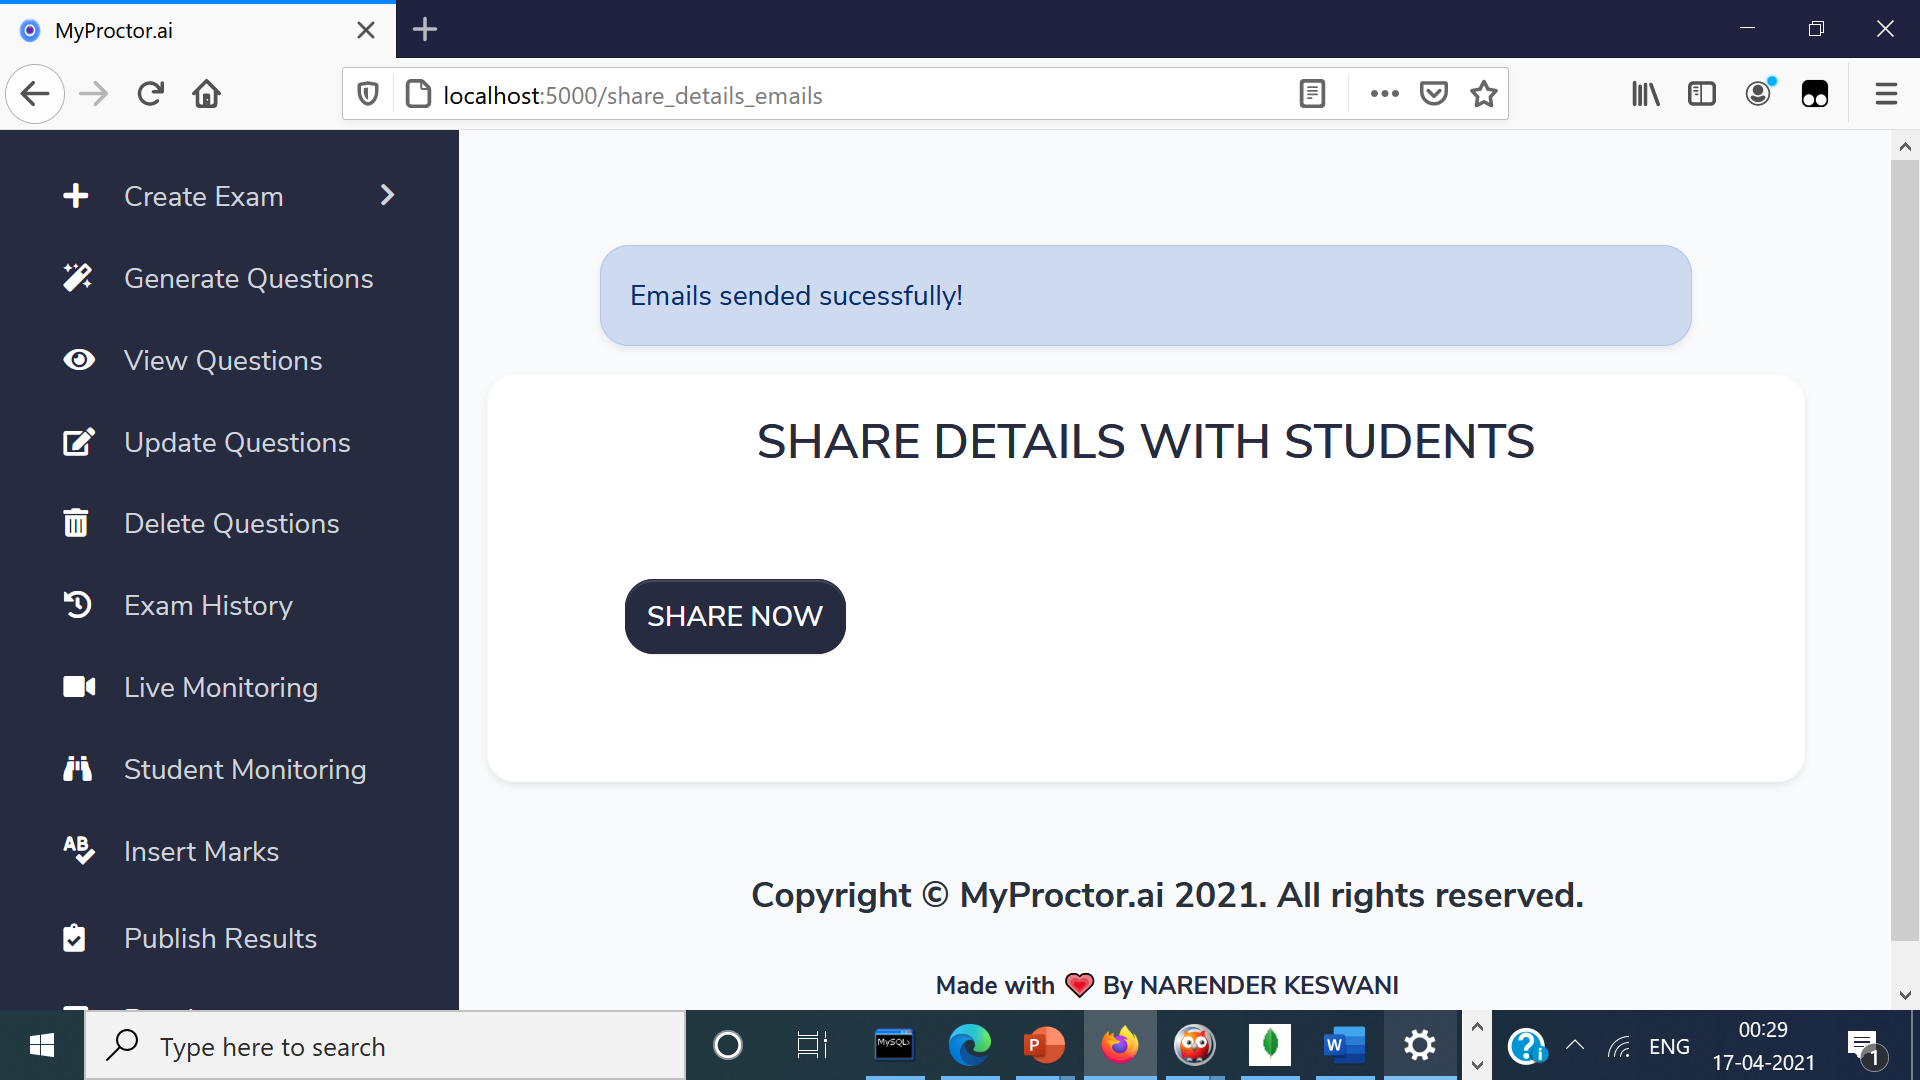Image resolution: width=1920 pixels, height=1080 pixels.
Task: Toggle the Firefox sidebar panel
Action: pyautogui.click(x=1701, y=94)
